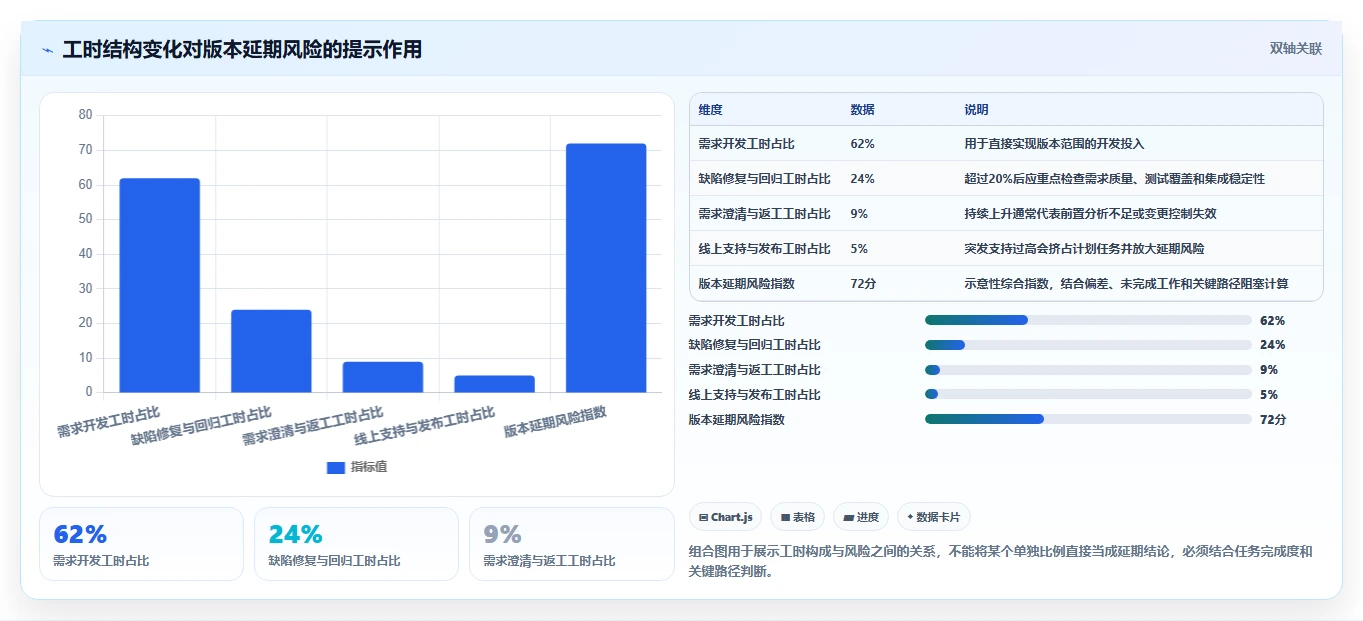1363x621 pixels.
Task: Click the 需求开发工时占比 cell in the table
Action: click(746, 144)
